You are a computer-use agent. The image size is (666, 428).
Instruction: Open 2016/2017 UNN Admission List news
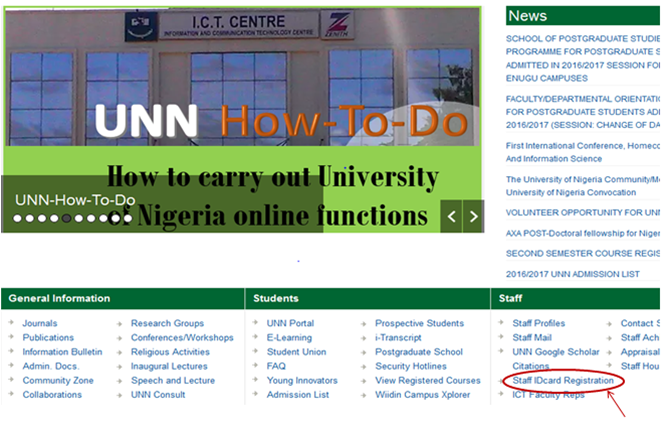573,274
